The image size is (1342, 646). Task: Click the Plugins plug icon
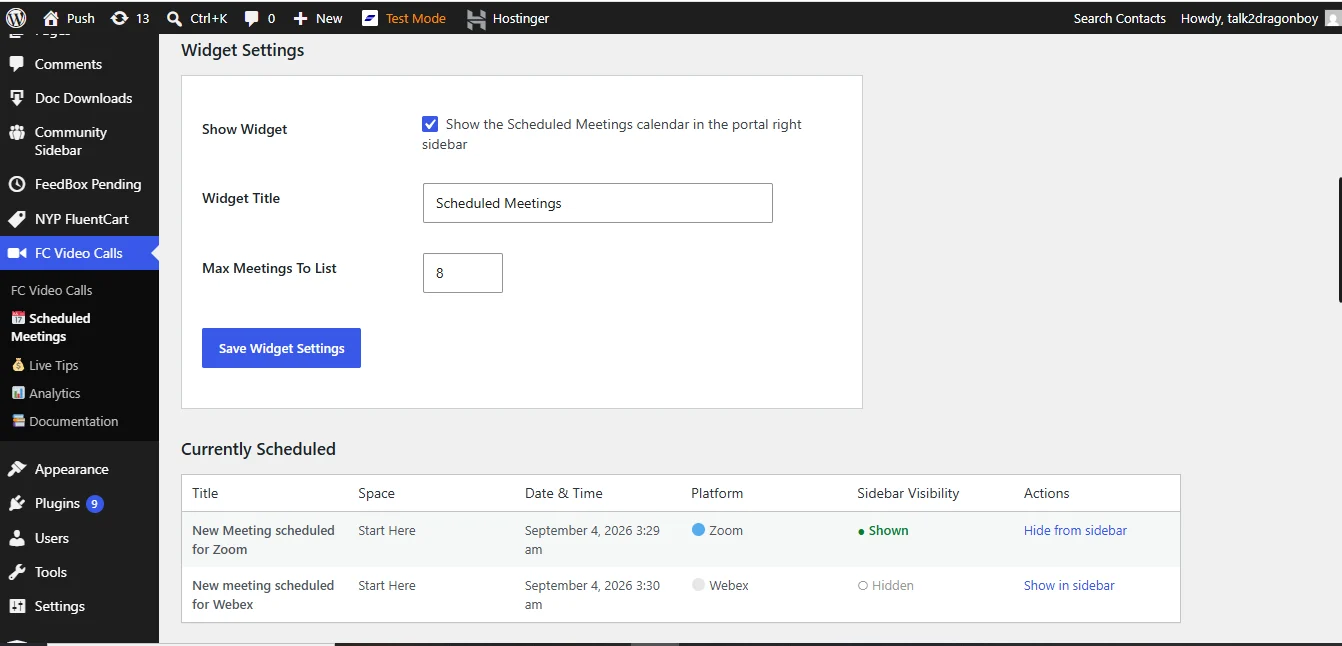pos(16,503)
